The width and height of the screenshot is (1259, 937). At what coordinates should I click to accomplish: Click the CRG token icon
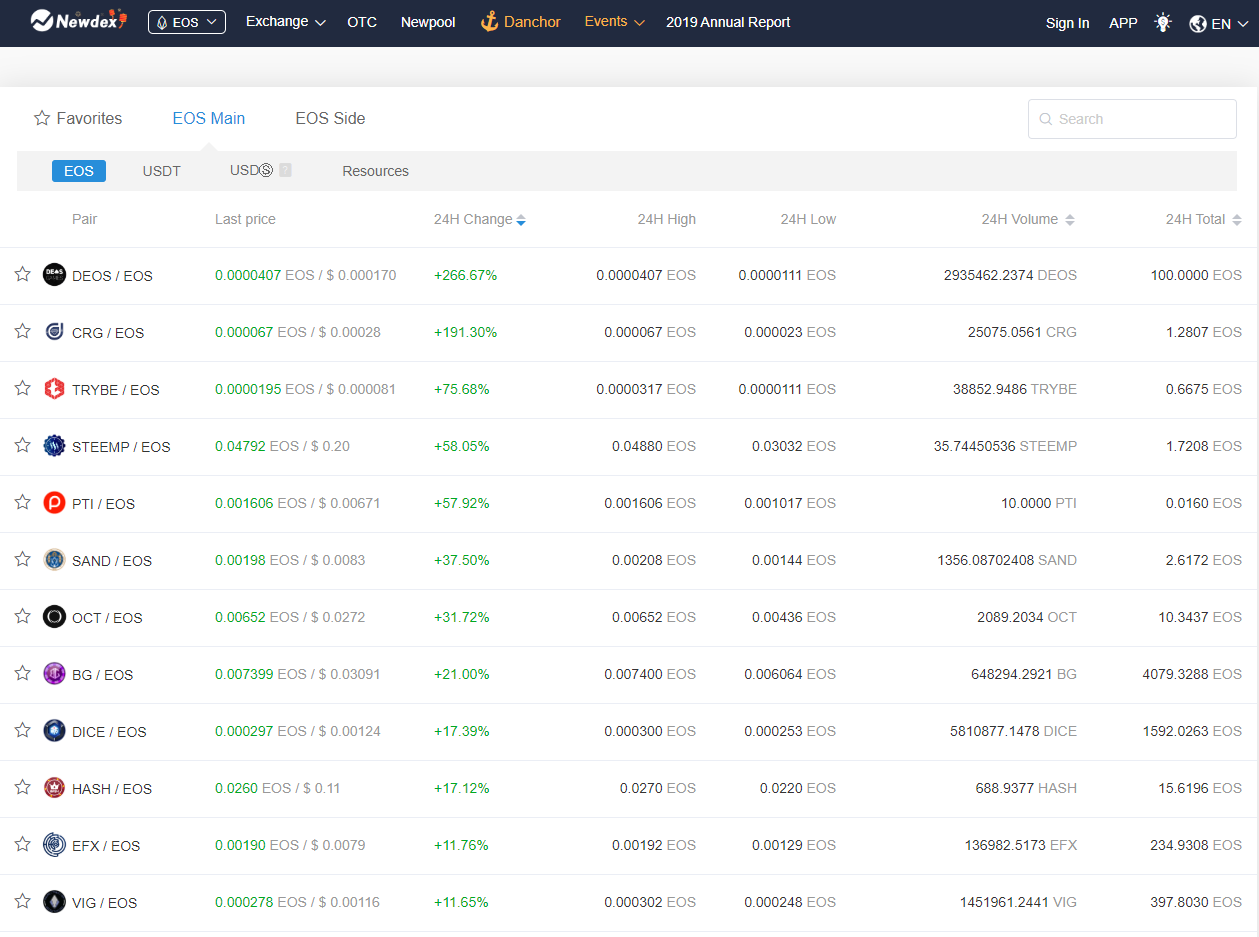click(54, 331)
